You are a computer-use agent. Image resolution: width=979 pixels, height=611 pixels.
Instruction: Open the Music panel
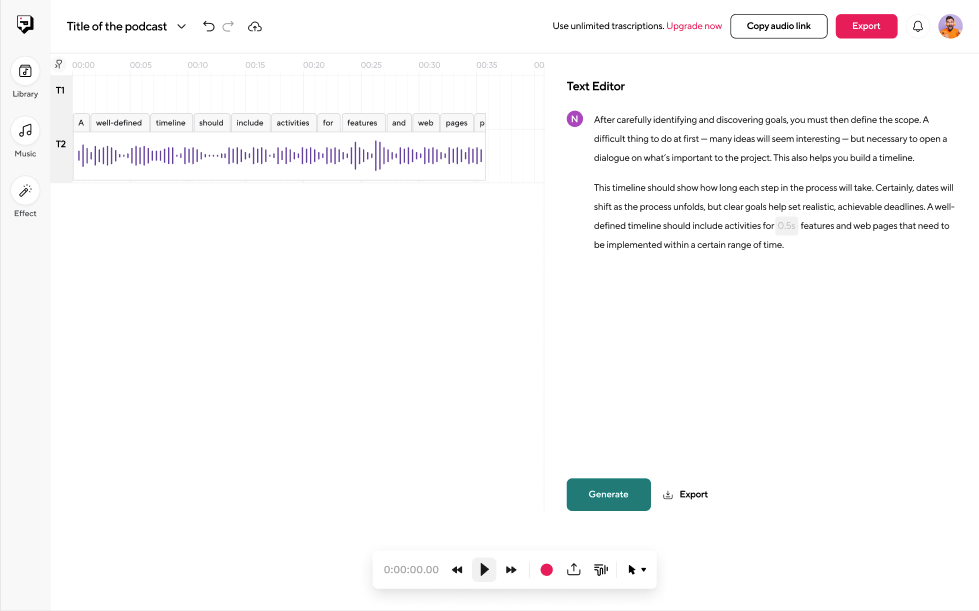click(x=24, y=130)
